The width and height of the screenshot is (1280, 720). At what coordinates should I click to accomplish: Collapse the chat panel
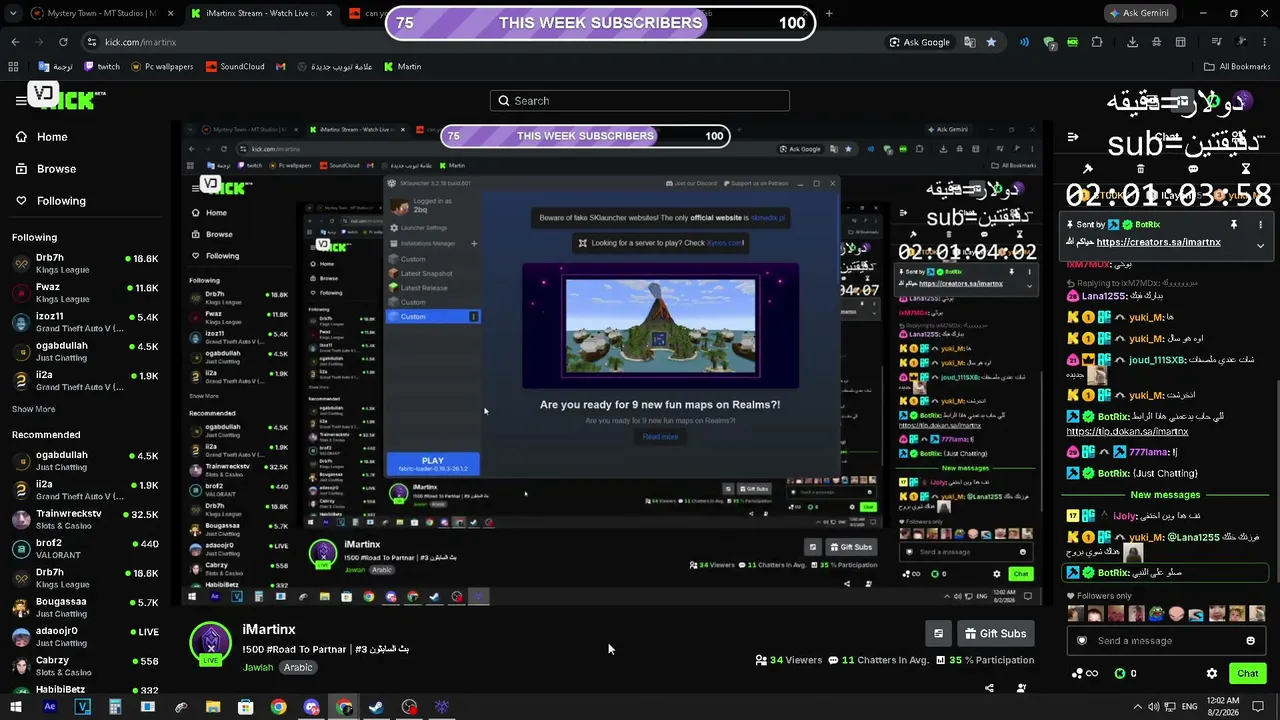pyautogui.click(x=1073, y=137)
